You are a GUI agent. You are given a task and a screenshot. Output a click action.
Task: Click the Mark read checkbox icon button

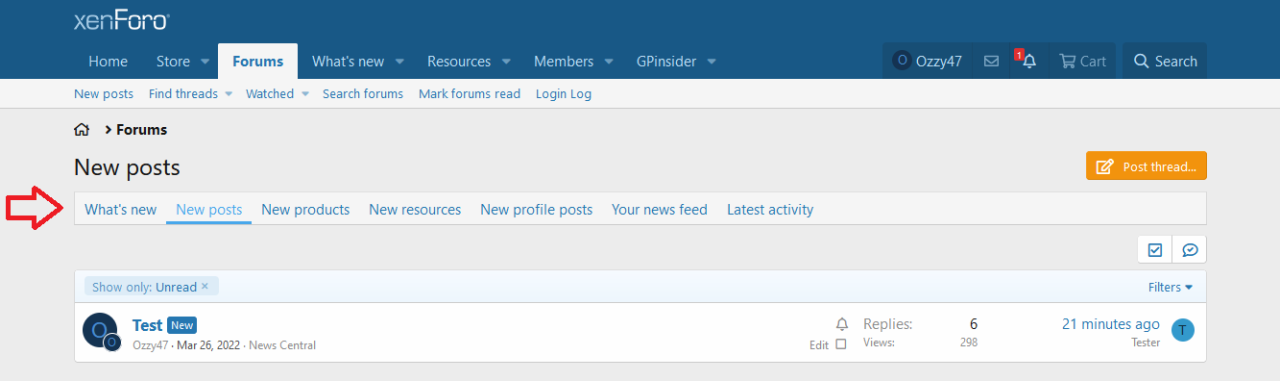(1154, 249)
